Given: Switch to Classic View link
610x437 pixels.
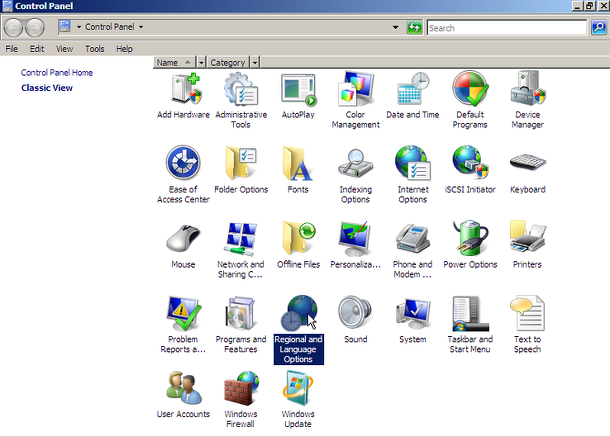Looking at the screenshot, I should pos(47,88).
